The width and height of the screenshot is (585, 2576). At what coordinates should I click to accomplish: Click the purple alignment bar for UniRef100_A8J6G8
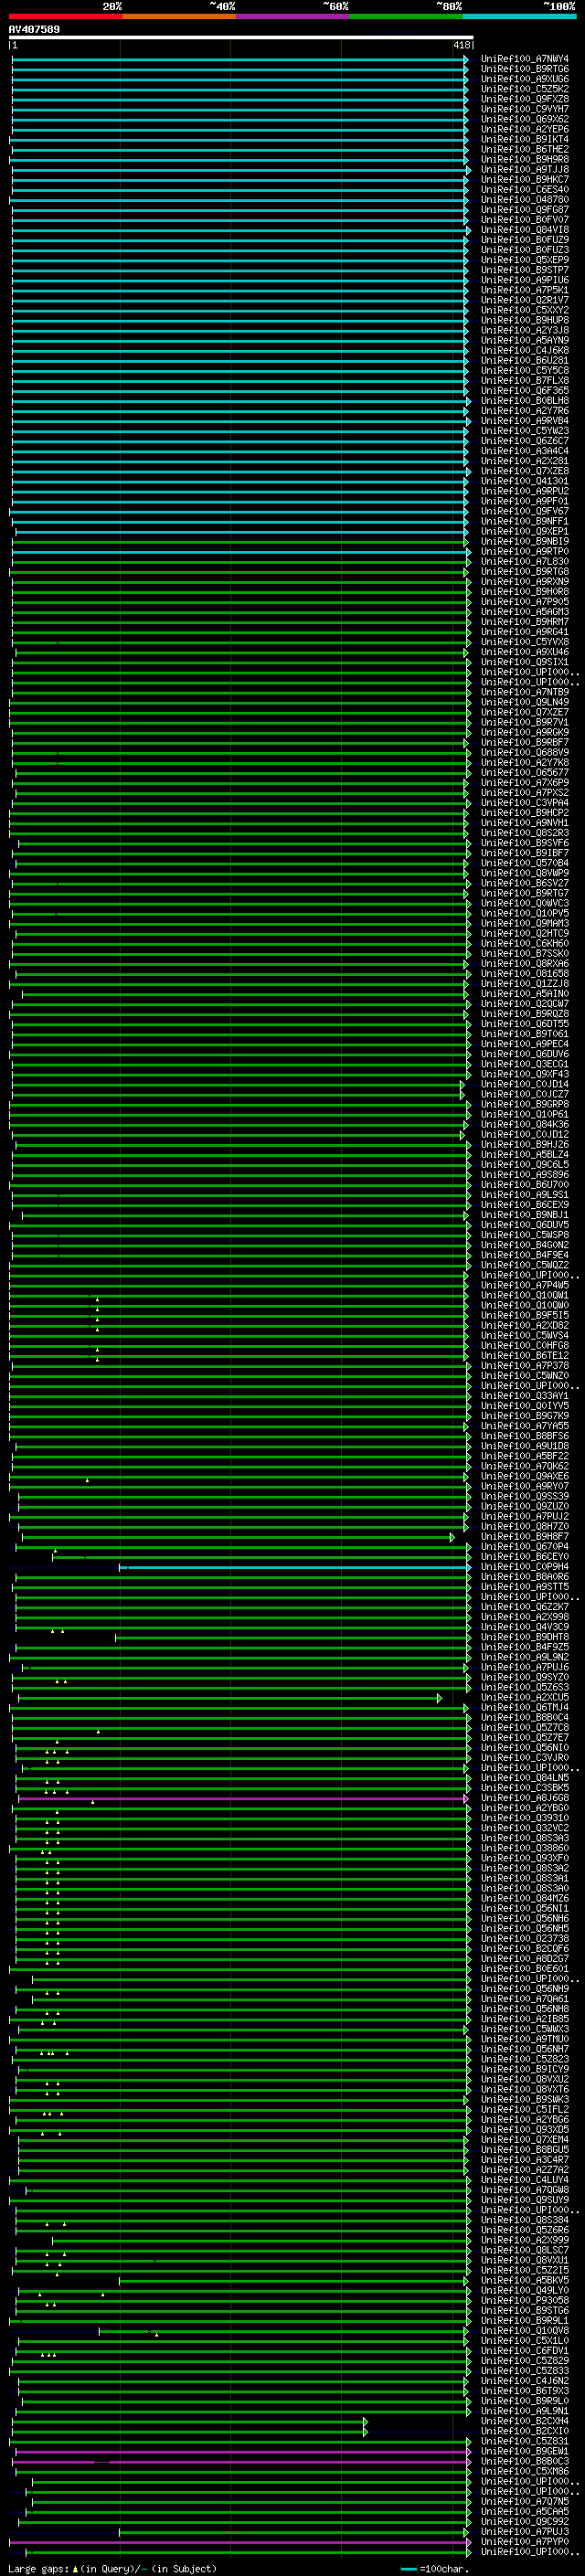pos(243,1798)
